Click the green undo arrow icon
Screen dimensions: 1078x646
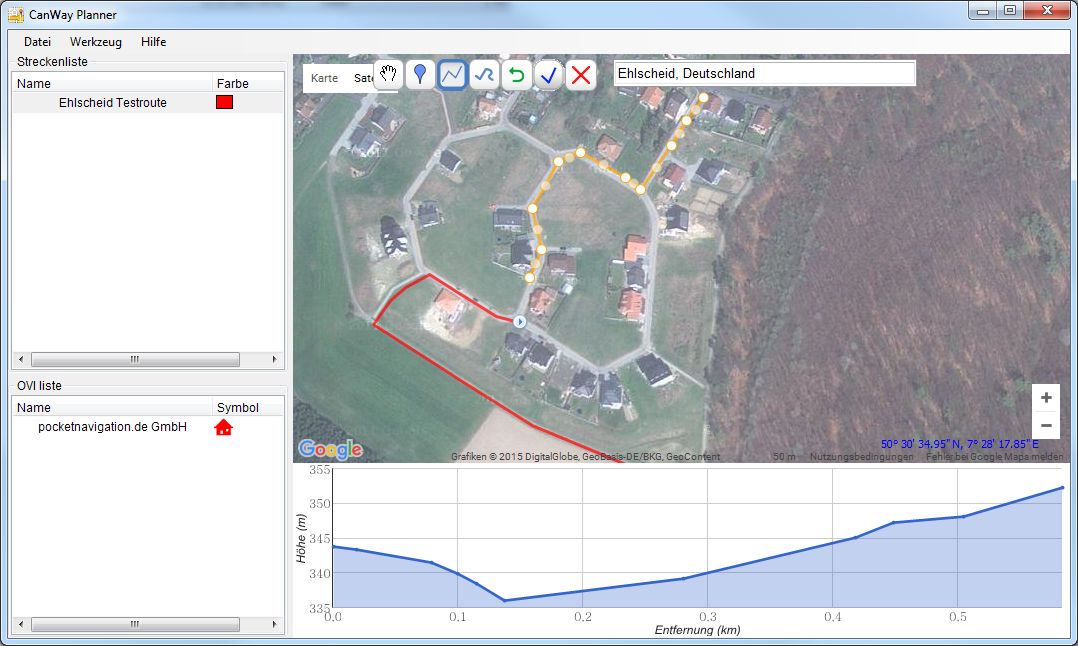pyautogui.click(x=516, y=75)
